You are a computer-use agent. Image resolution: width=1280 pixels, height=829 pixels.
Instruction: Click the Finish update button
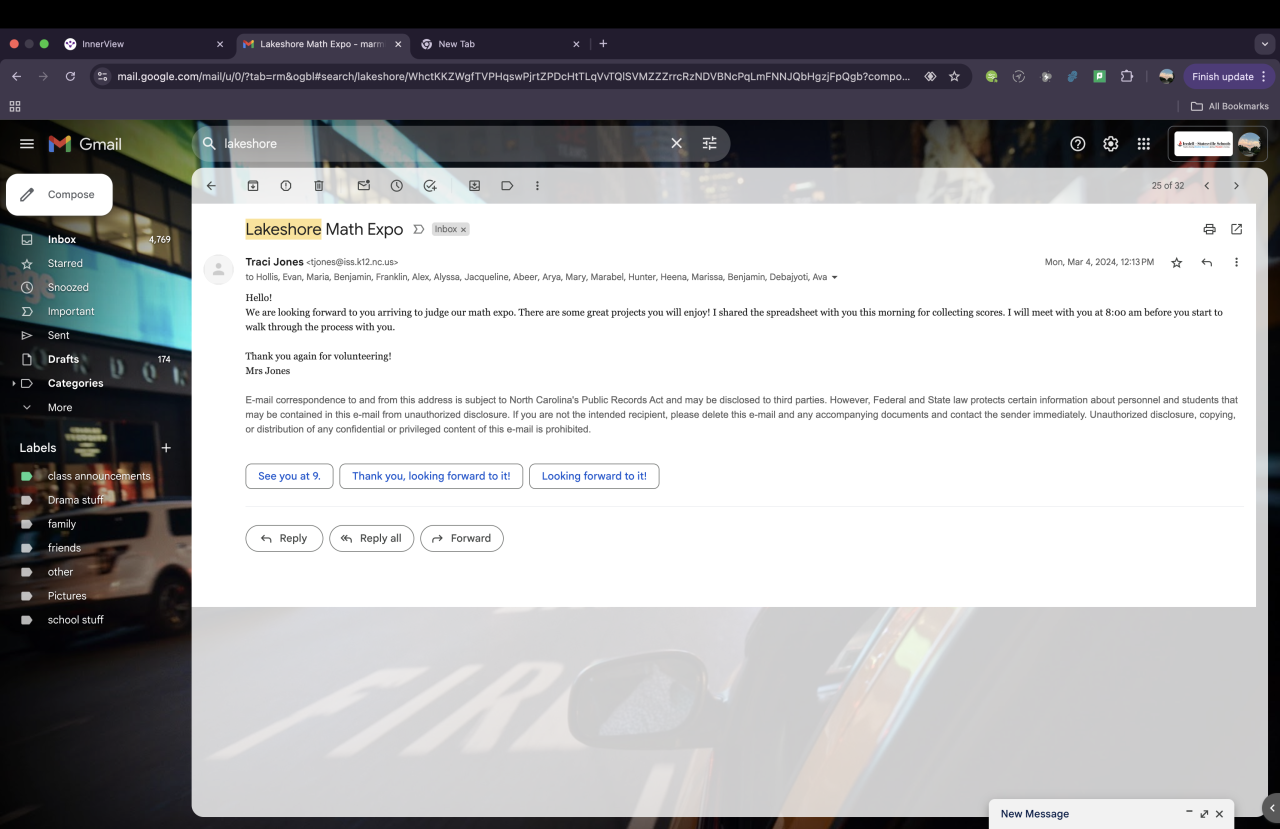click(1228, 76)
